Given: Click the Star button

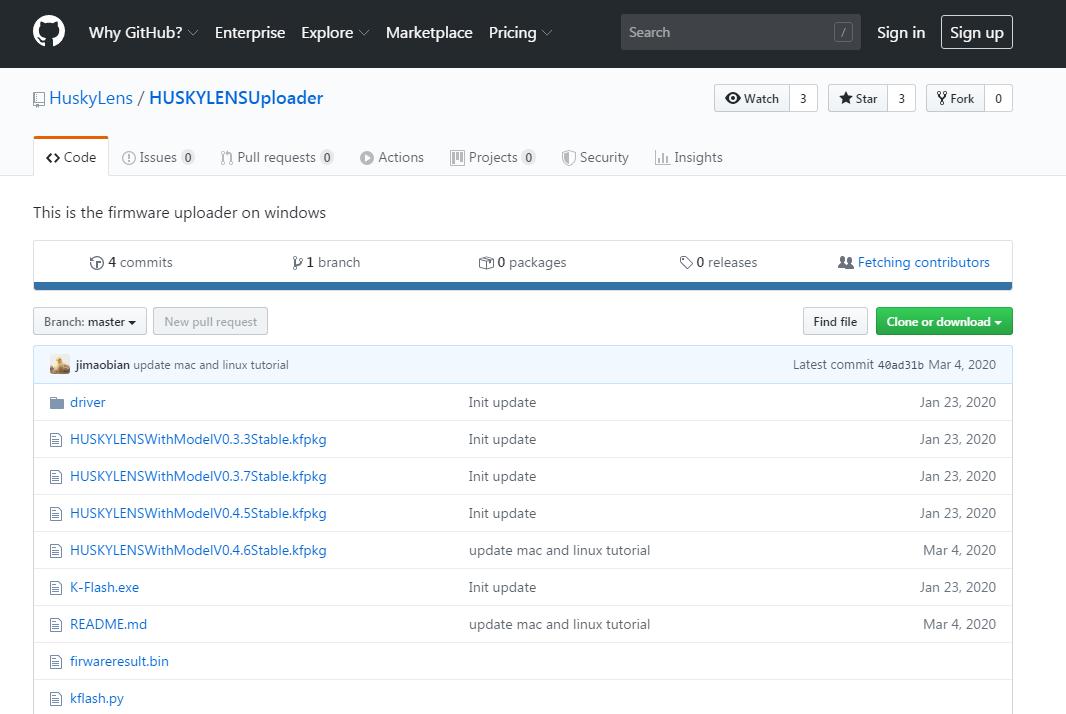Looking at the screenshot, I should point(858,98).
